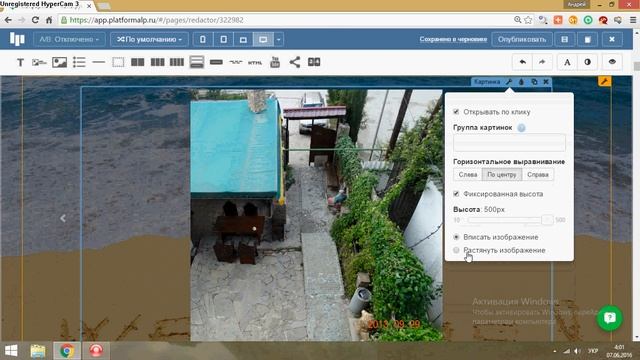Toggle 'Фиксированная высота' checkbox
The image size is (640, 360).
click(456, 193)
